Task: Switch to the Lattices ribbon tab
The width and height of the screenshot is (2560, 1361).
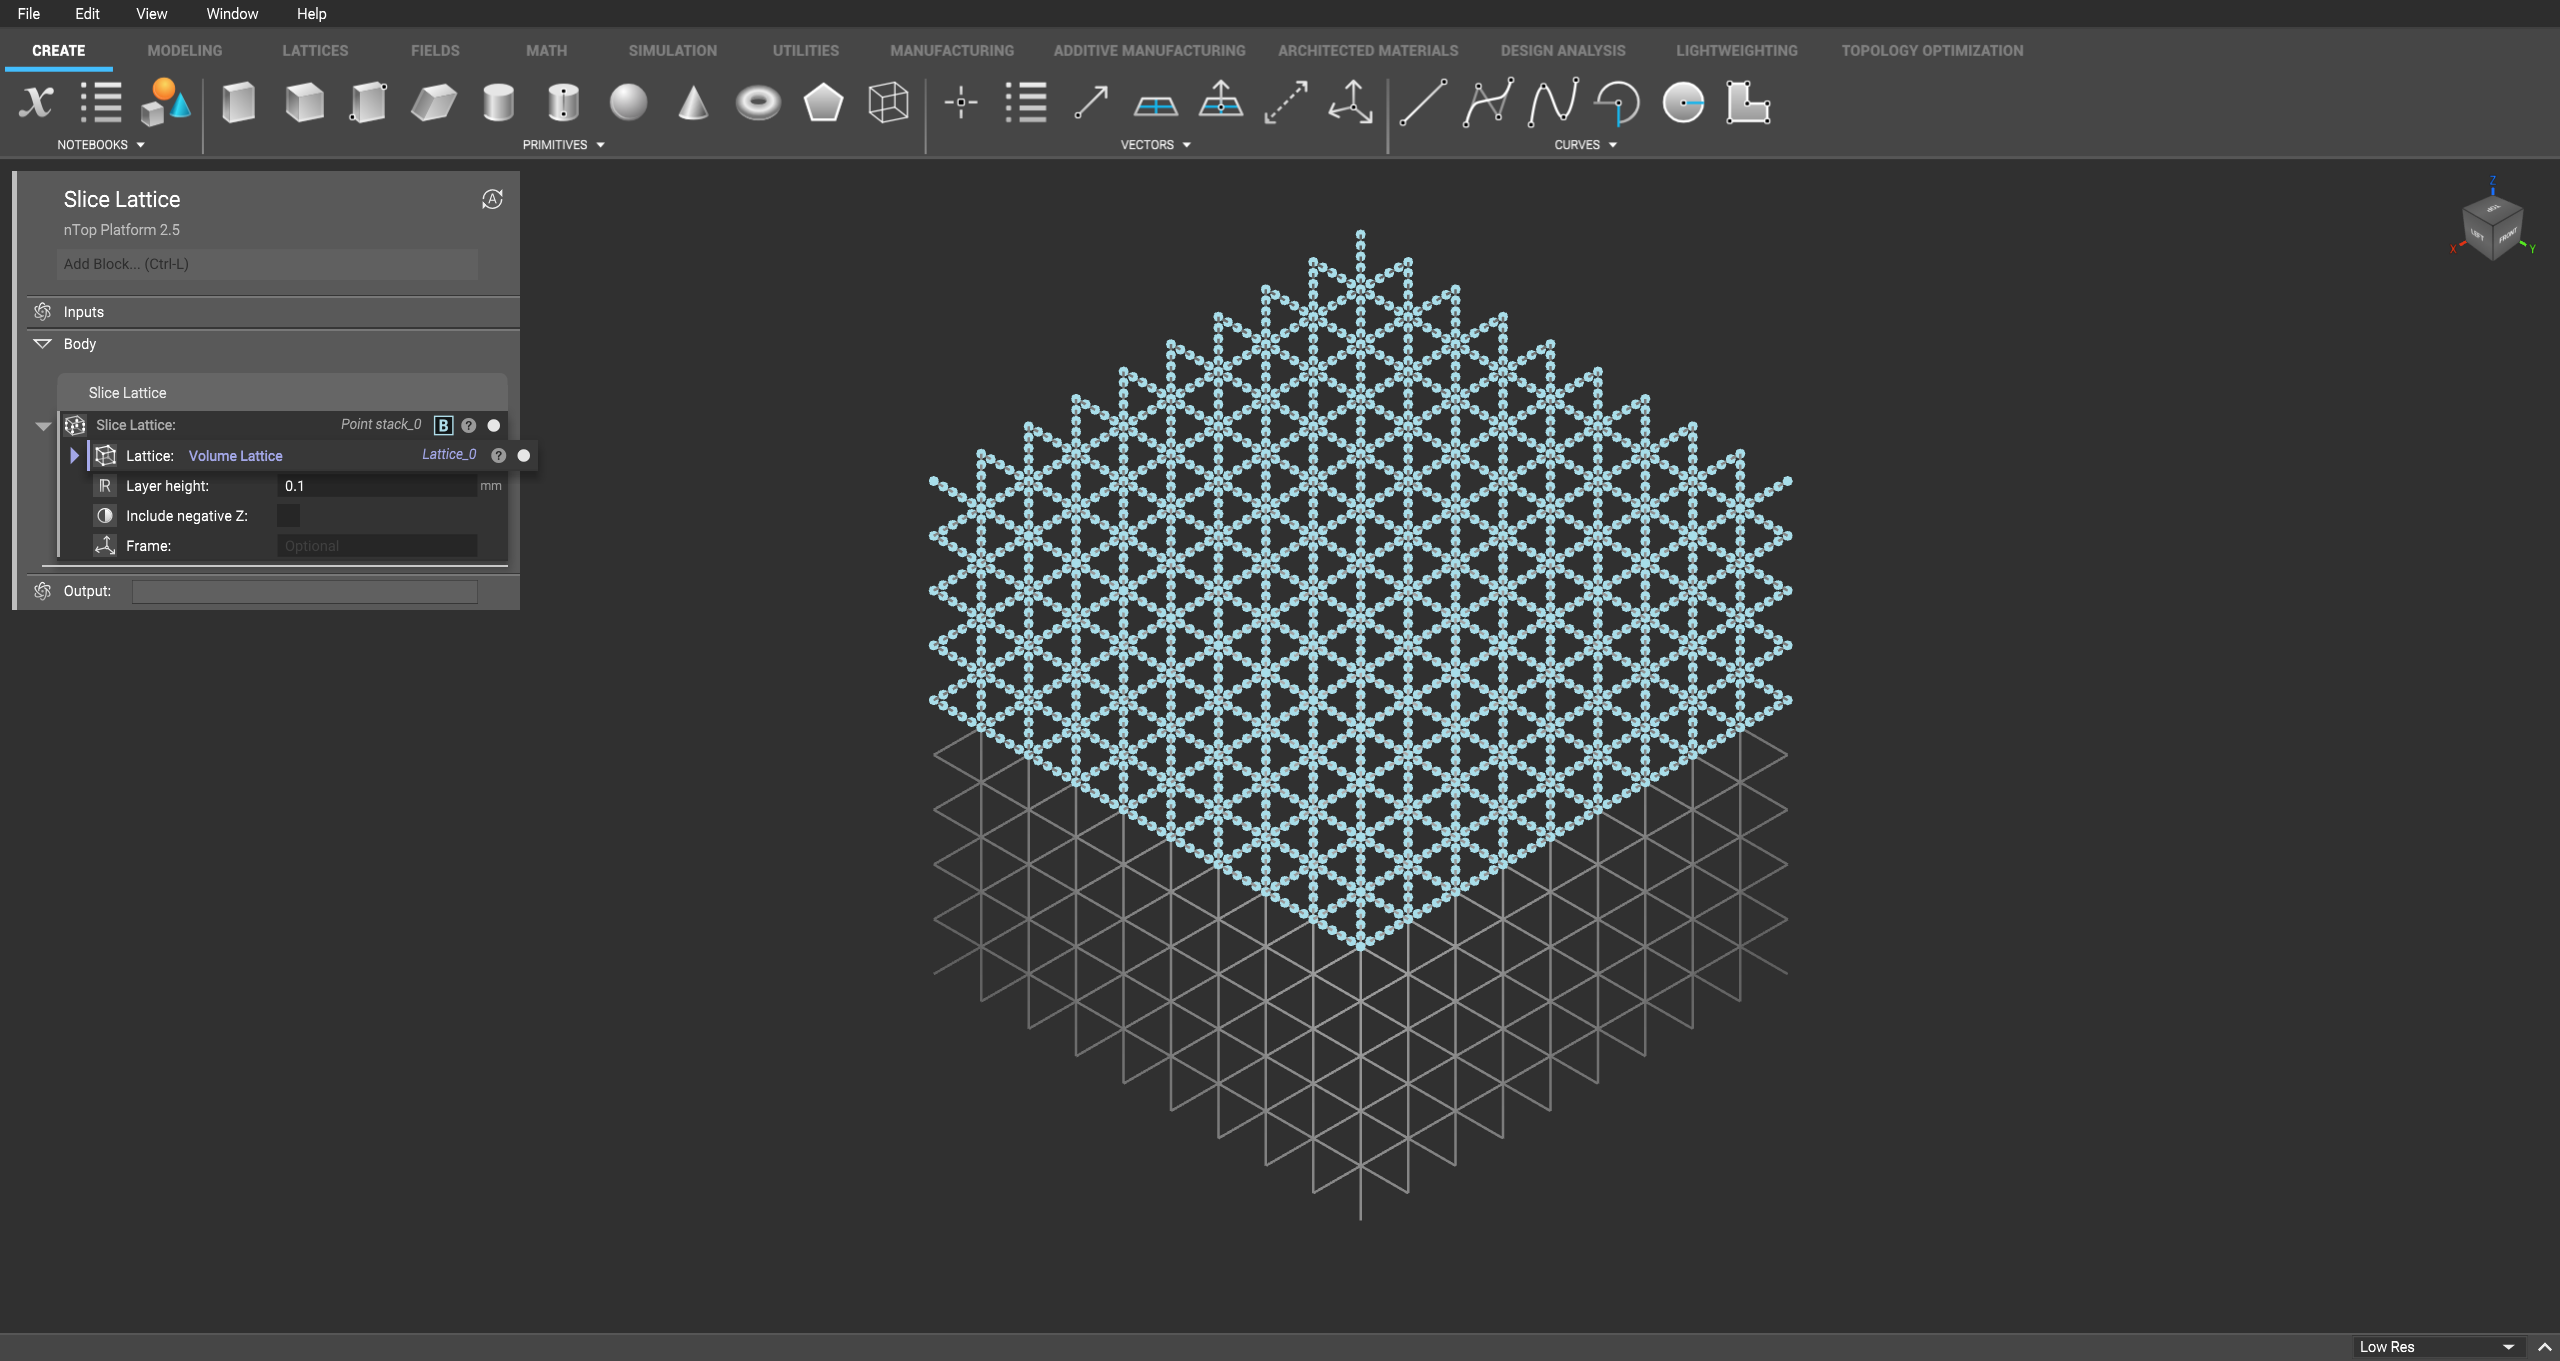Action: (315, 50)
